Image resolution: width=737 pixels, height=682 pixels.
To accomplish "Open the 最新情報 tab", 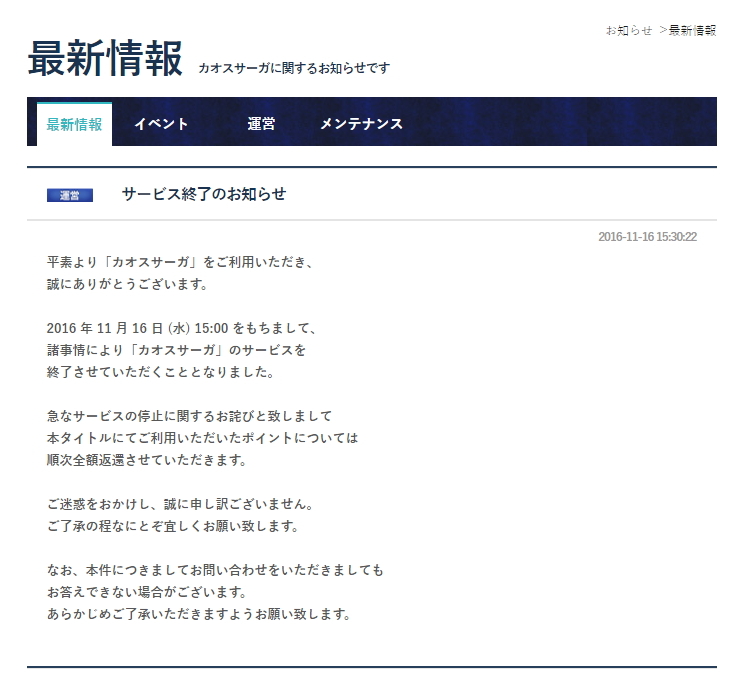I will tap(74, 124).
